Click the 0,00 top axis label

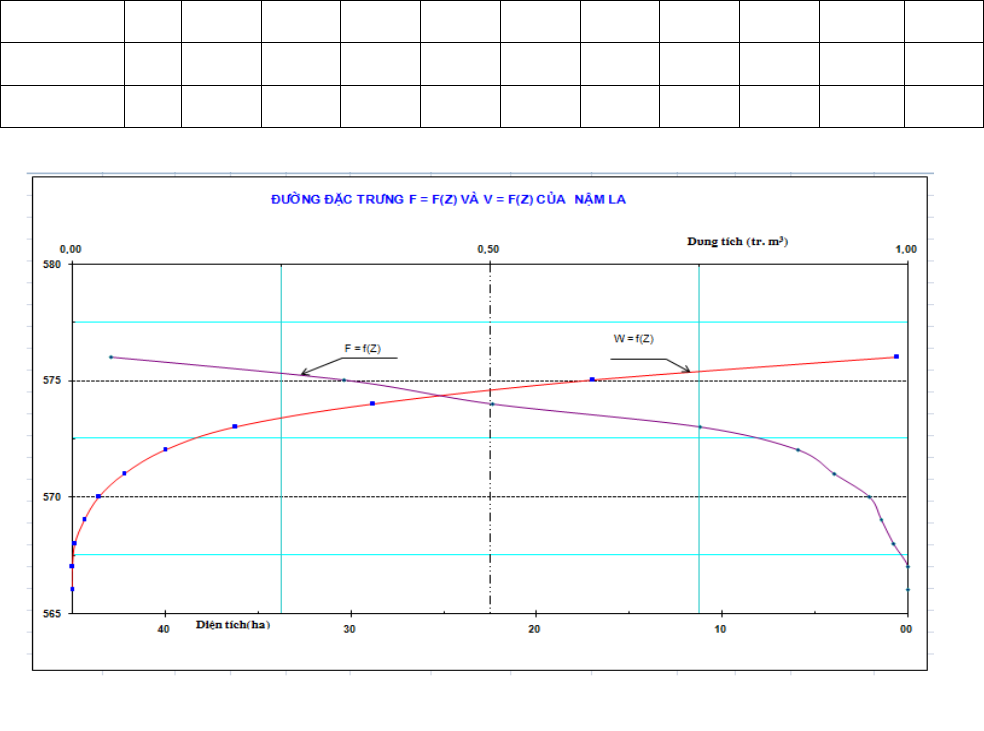click(70, 249)
